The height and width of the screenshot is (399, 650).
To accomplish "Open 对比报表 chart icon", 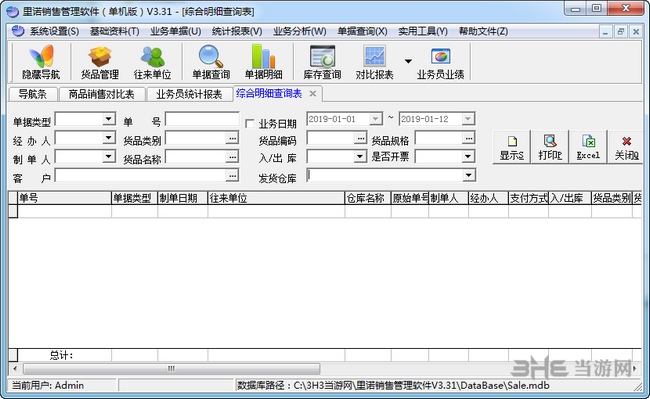I will tap(374, 62).
